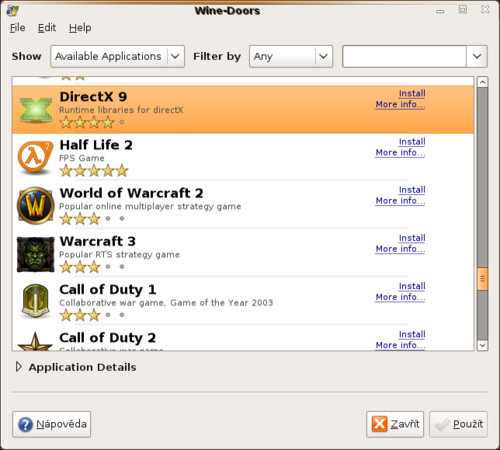
Task: Open the File menu
Action: click(x=17, y=28)
